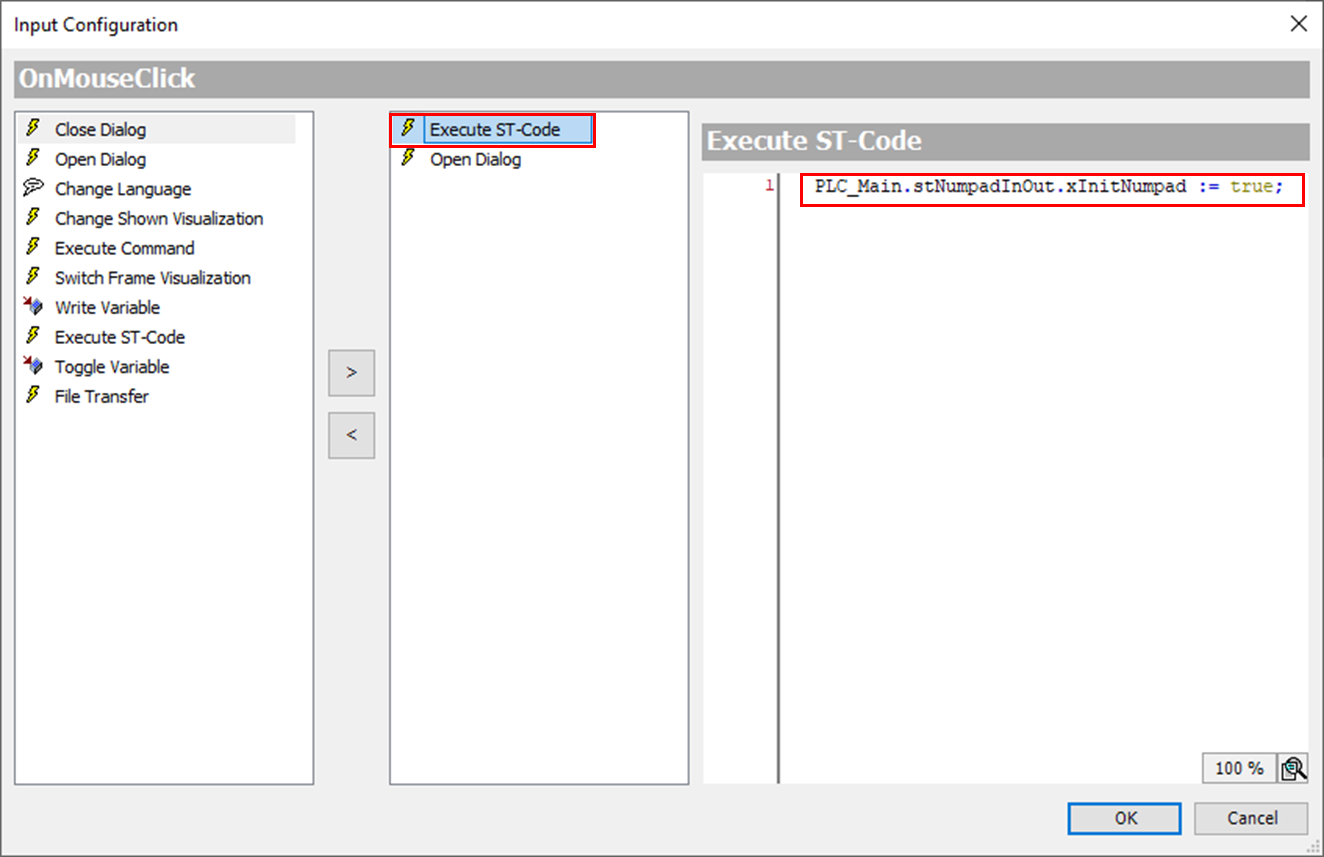The image size is (1324, 857).
Task: Select Change Shown Visualization action
Action: [159, 218]
